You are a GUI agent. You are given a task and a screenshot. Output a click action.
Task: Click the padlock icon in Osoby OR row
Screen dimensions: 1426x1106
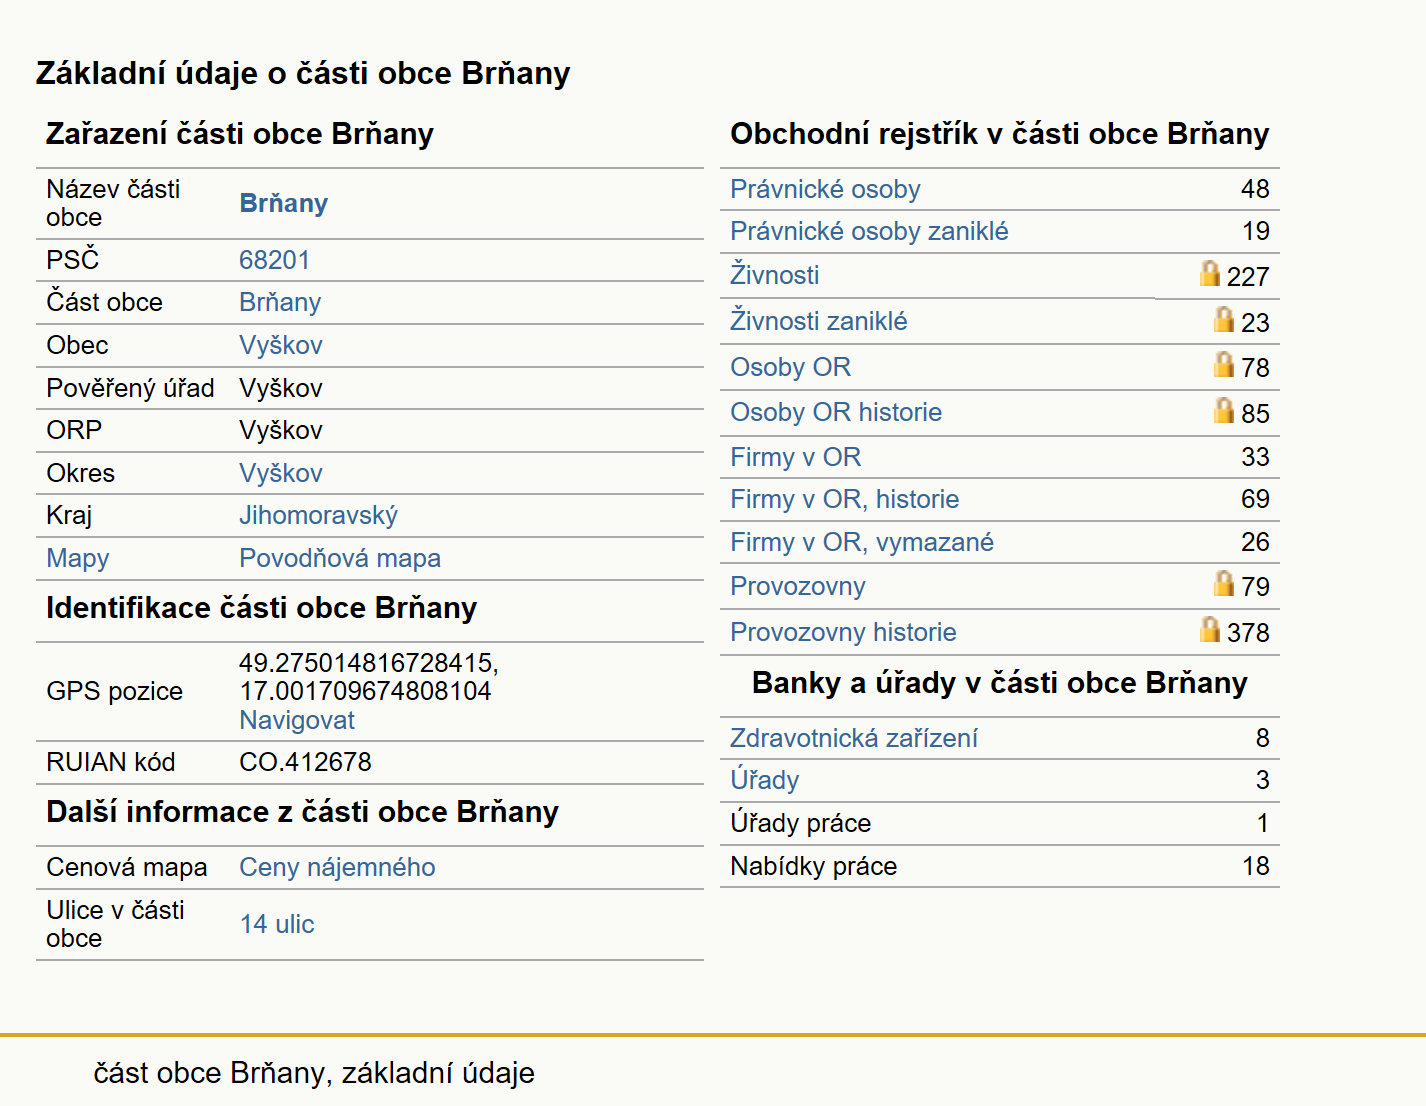coord(1224,364)
